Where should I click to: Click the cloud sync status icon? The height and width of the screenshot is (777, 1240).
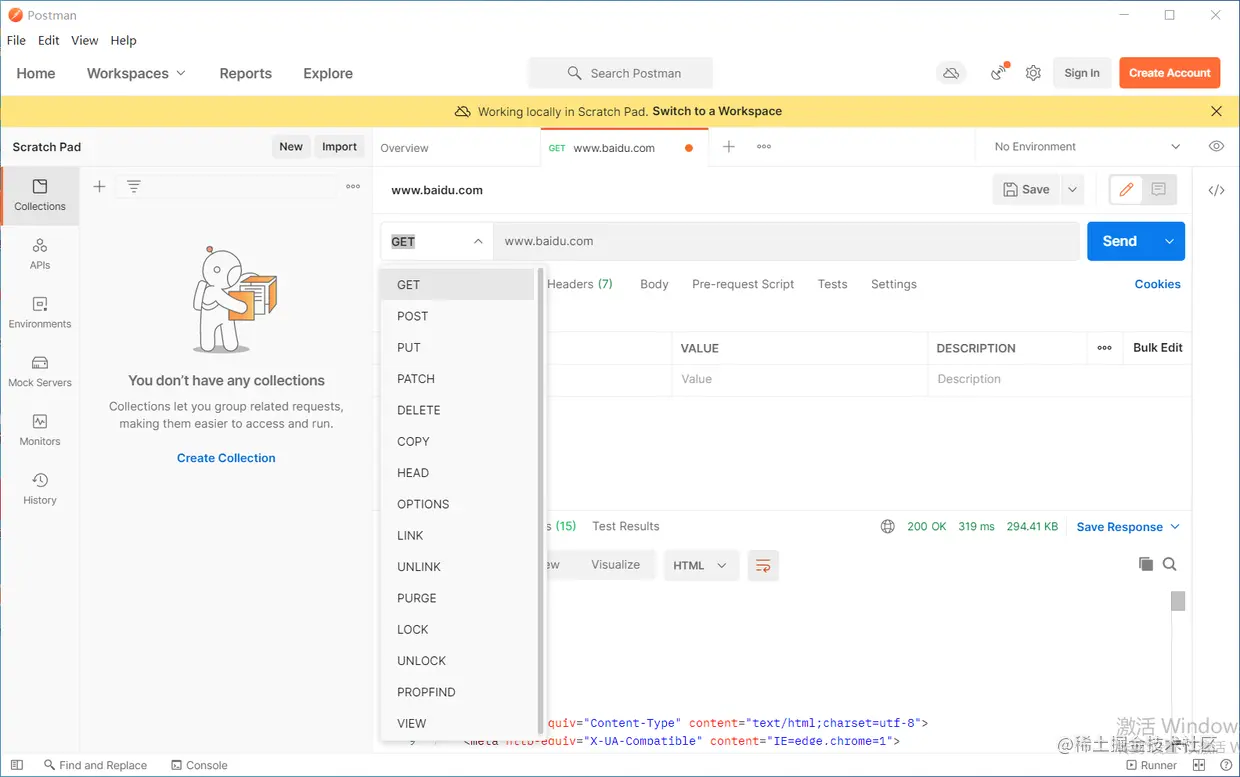click(951, 73)
